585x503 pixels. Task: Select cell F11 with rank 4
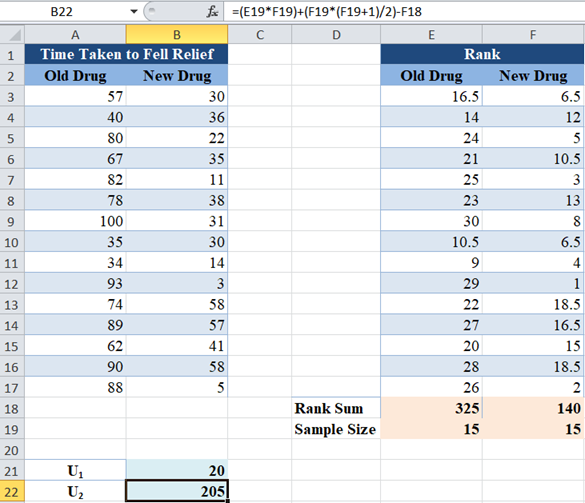coord(533,263)
